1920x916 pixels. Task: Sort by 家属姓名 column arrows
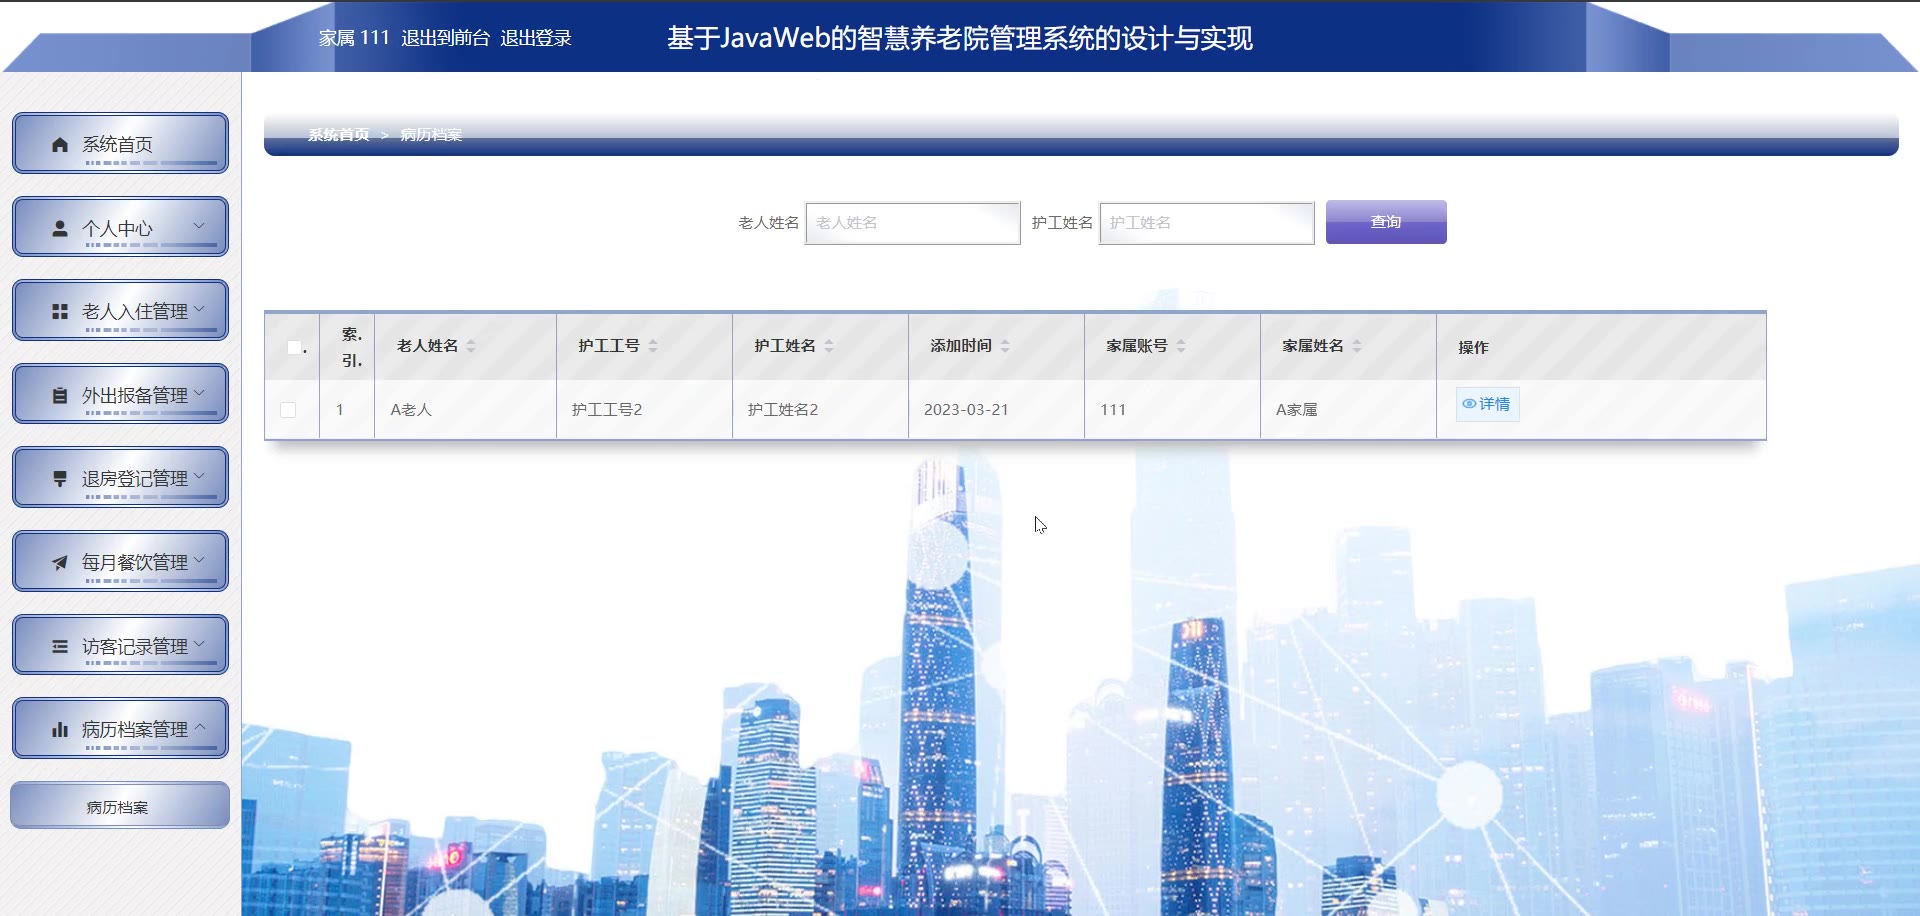coord(1357,346)
